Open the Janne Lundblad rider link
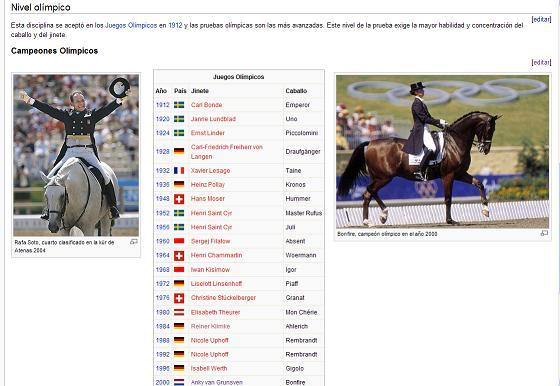Image resolution: width=560 pixels, height=386 pixels. [x=213, y=119]
